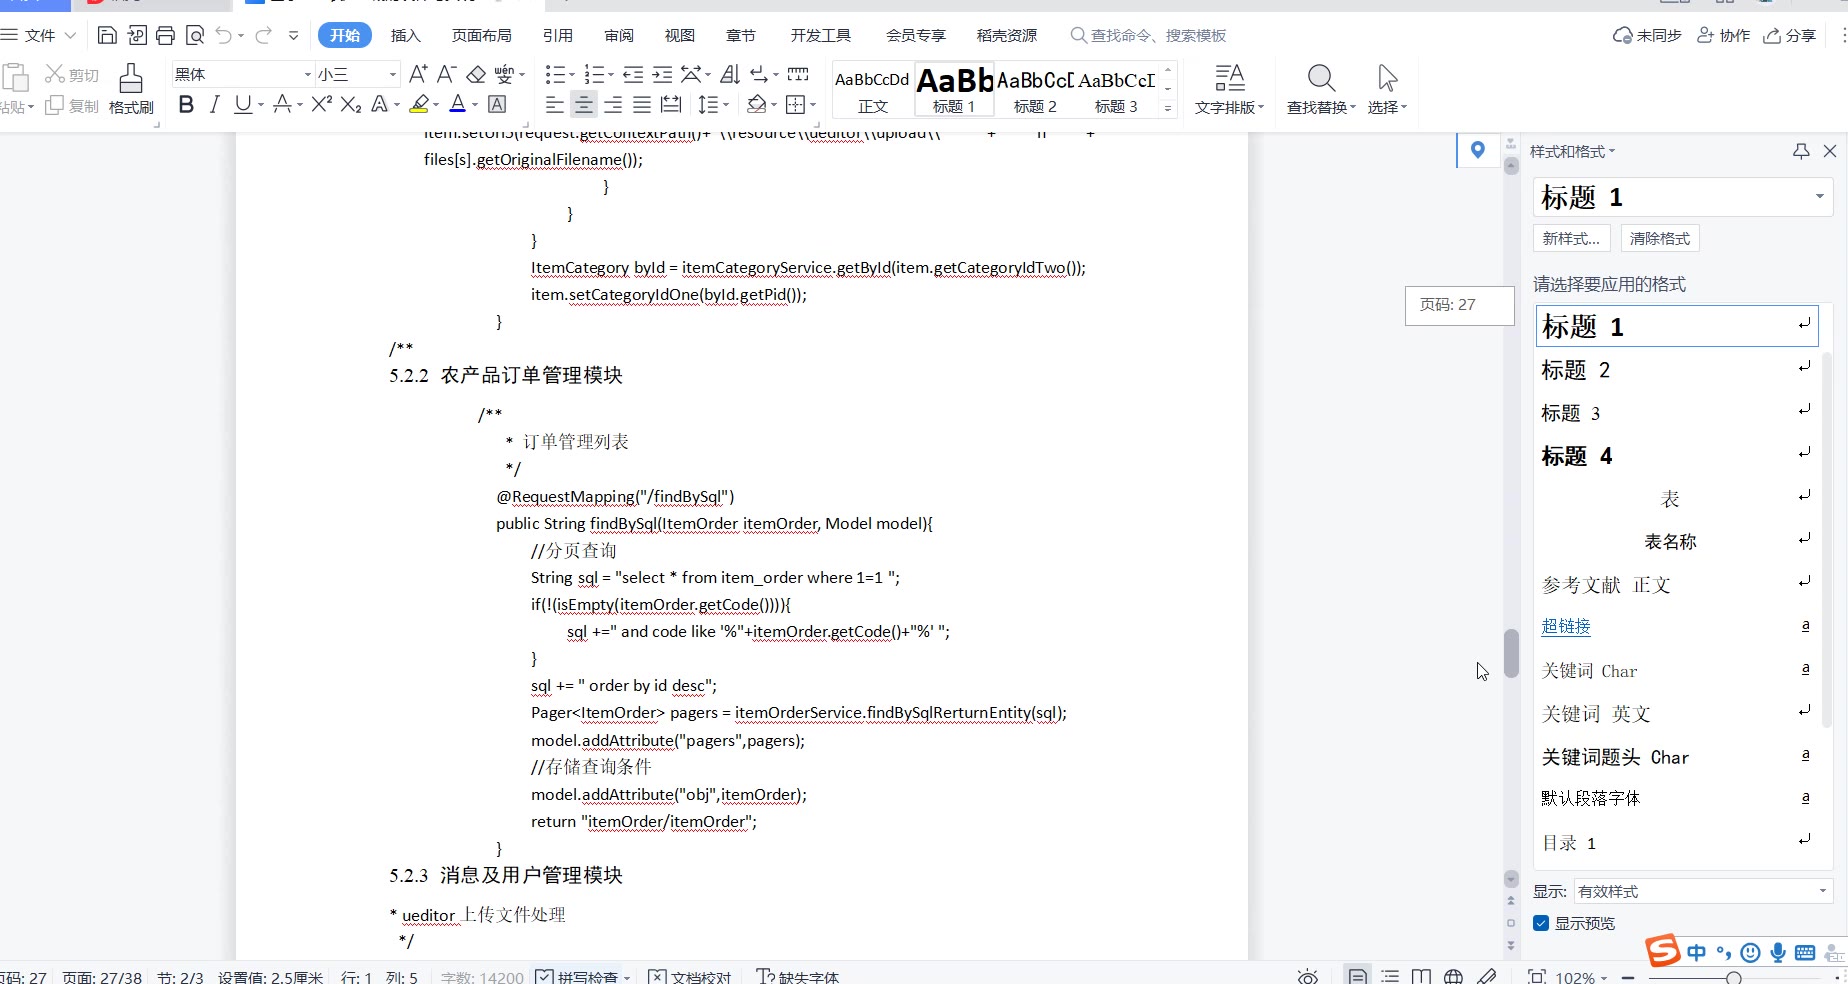The image size is (1848, 984).
Task: Open the 页面布局 ribbon tab
Action: point(481,36)
